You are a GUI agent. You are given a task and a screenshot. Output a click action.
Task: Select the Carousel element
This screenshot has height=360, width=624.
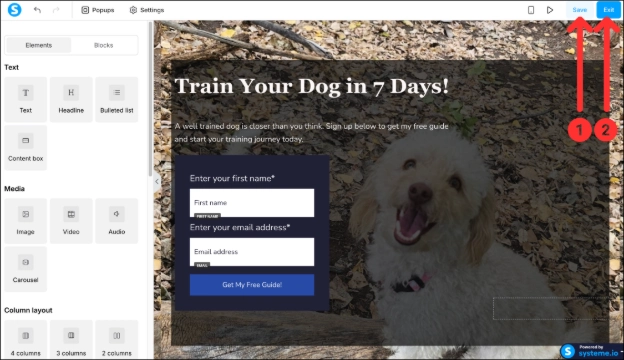pos(25,269)
